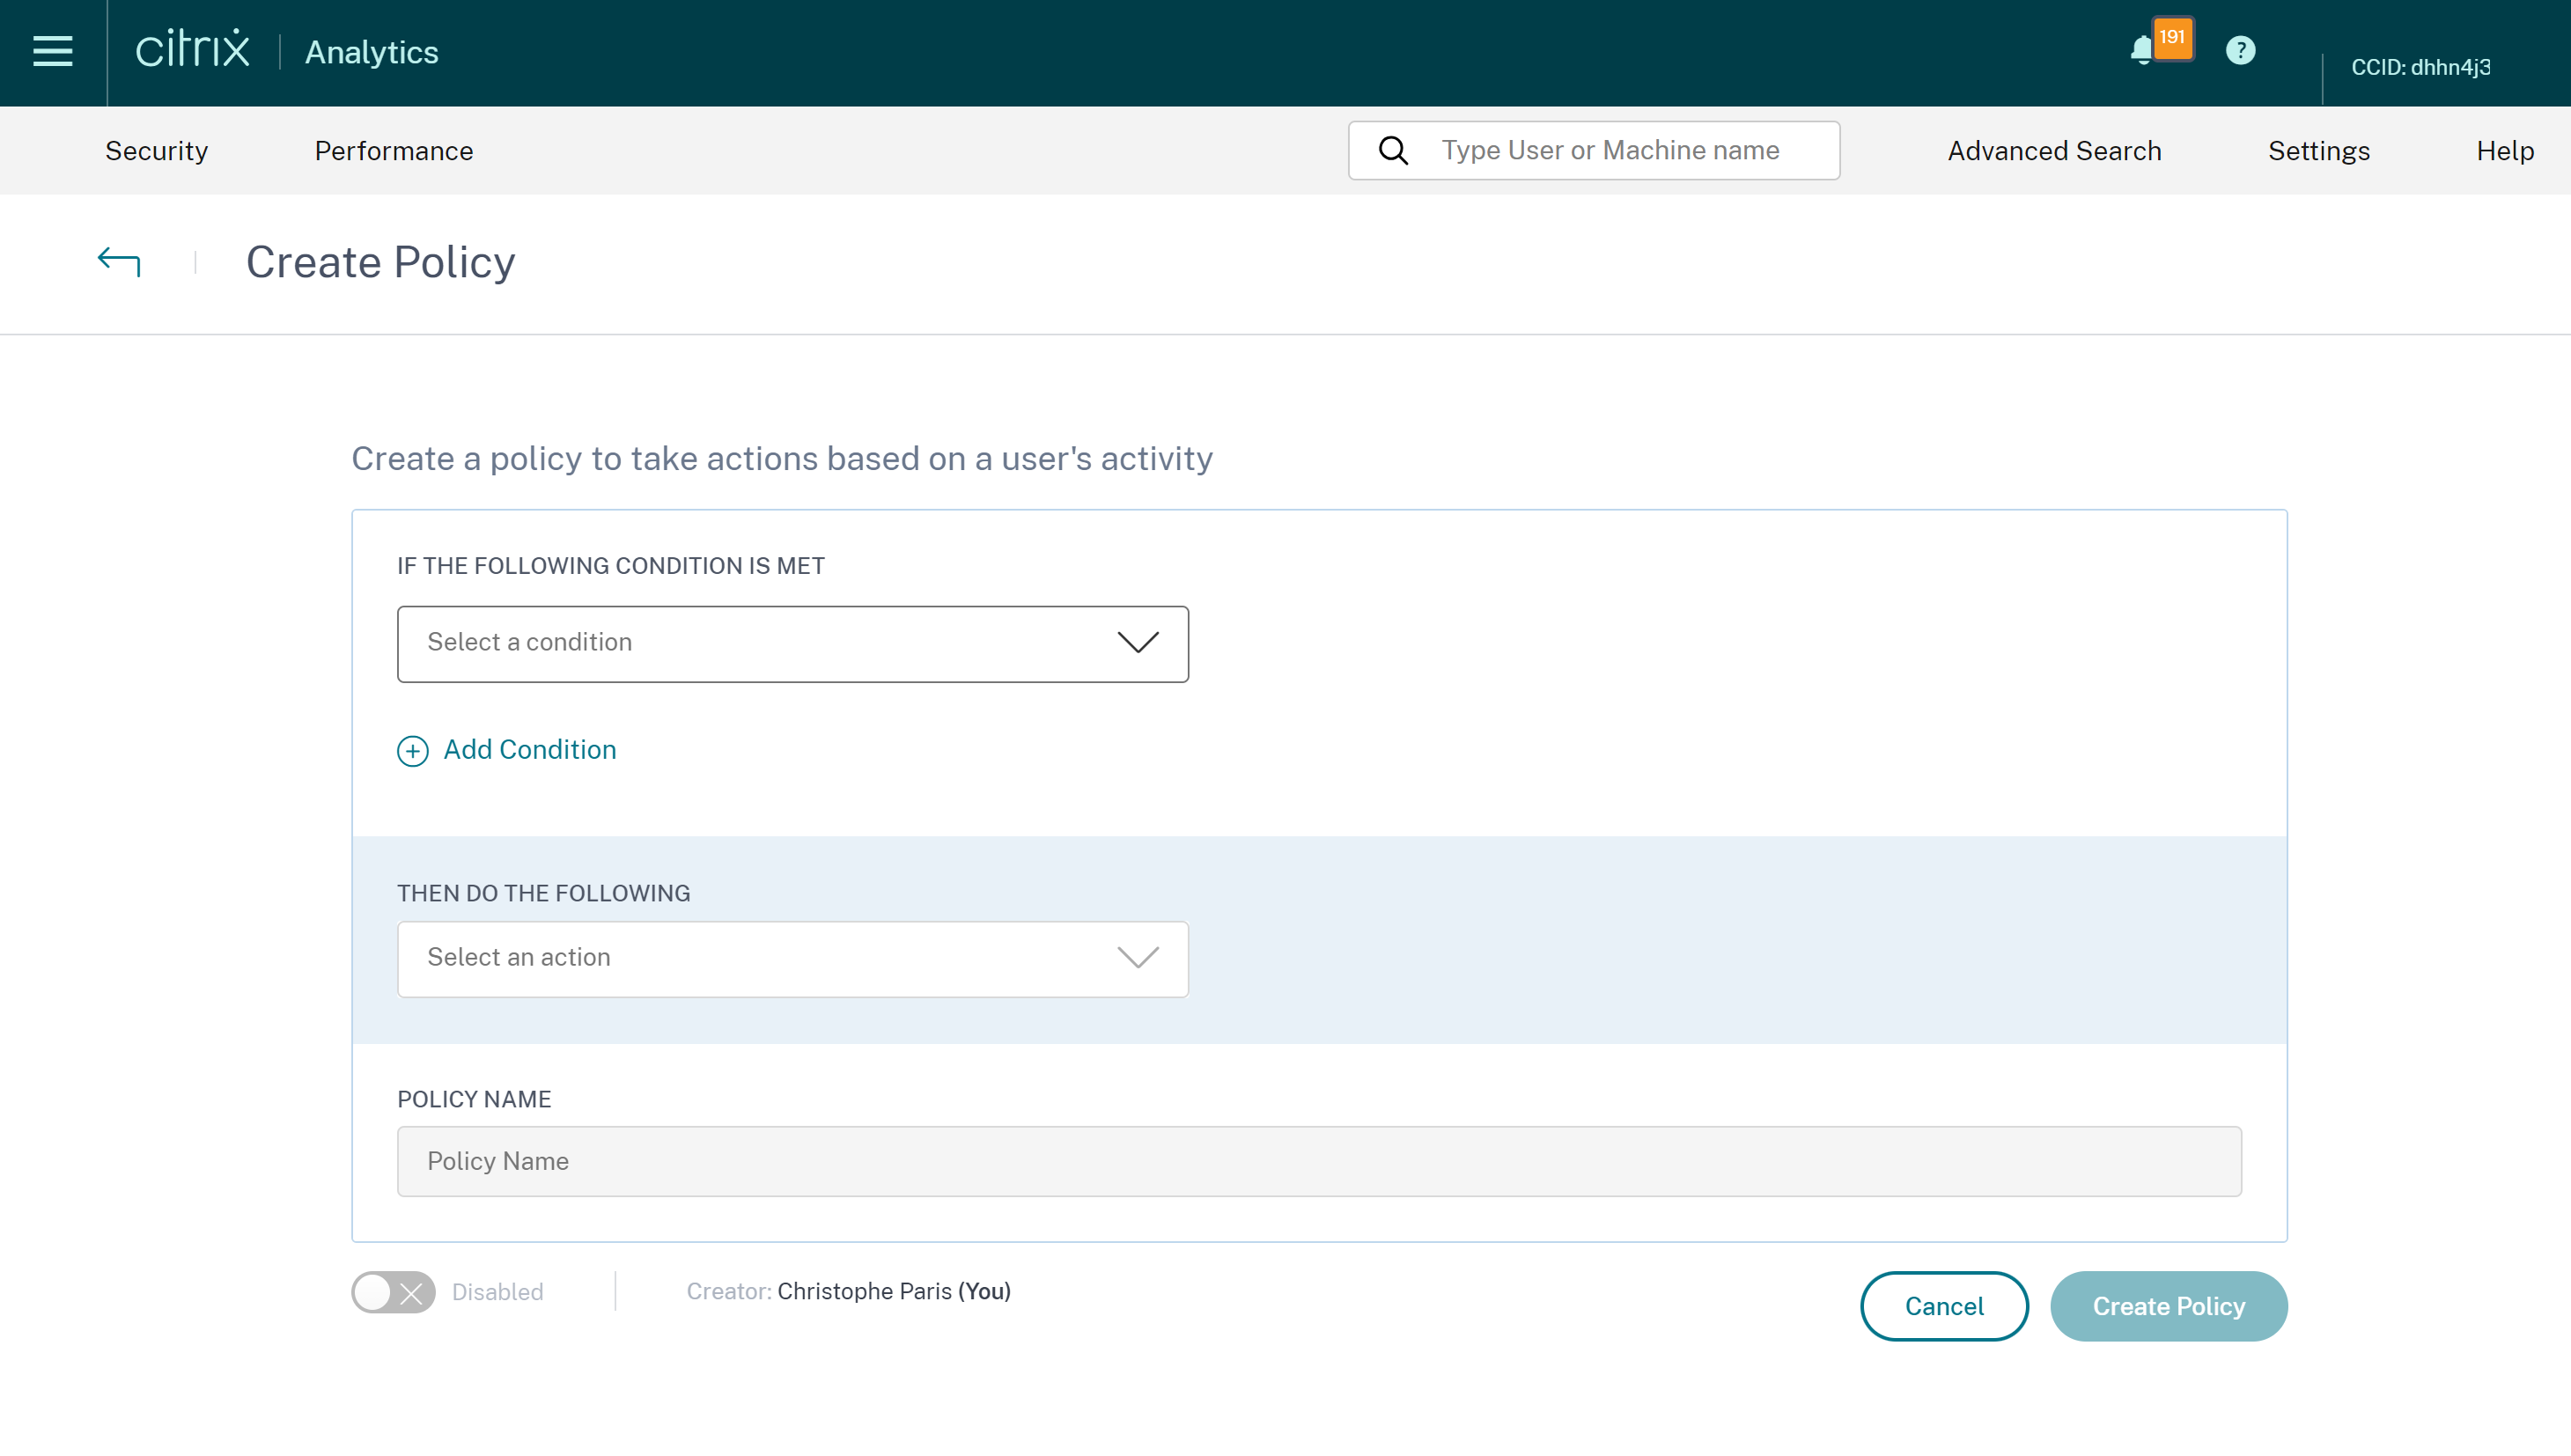The height and width of the screenshot is (1456, 2571).
Task: Open the hamburger navigation menu
Action: tap(52, 51)
